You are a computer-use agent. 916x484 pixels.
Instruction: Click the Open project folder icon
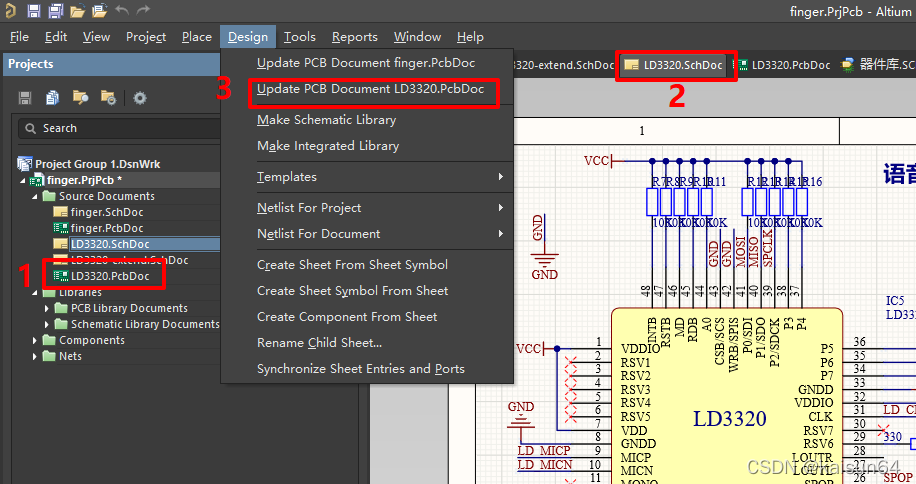click(x=99, y=10)
